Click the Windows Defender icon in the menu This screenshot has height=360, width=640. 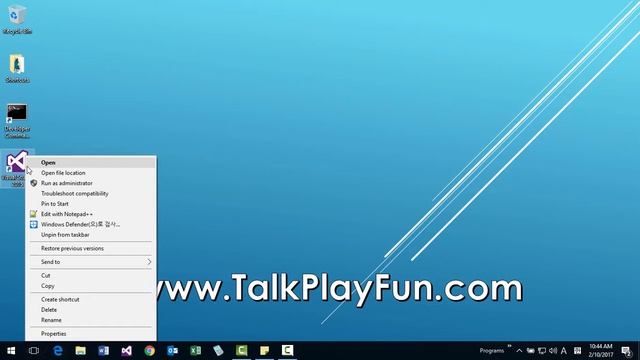(33, 224)
